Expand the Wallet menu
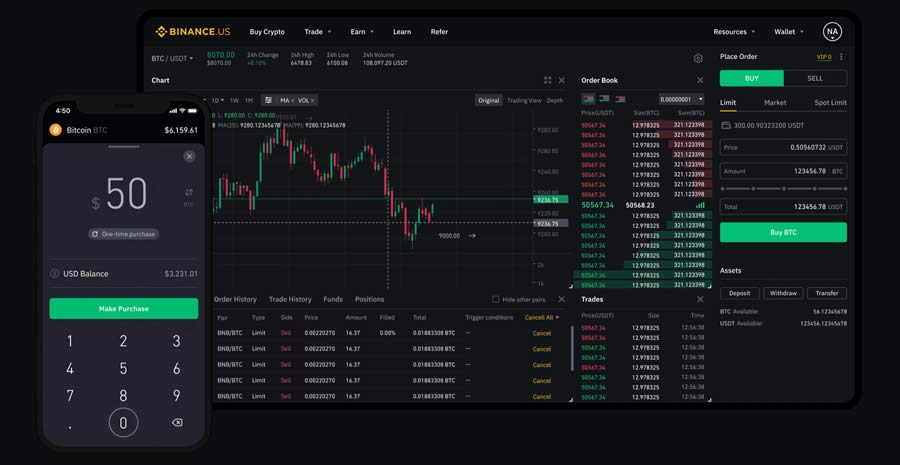This screenshot has height=465, width=900. (x=789, y=32)
